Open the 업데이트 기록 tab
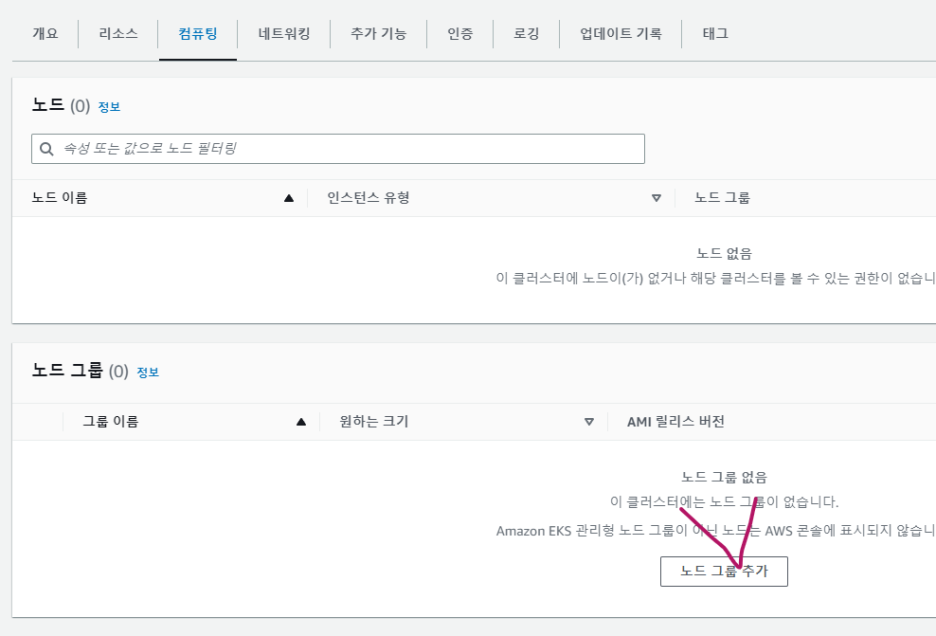The width and height of the screenshot is (936, 636). point(620,33)
